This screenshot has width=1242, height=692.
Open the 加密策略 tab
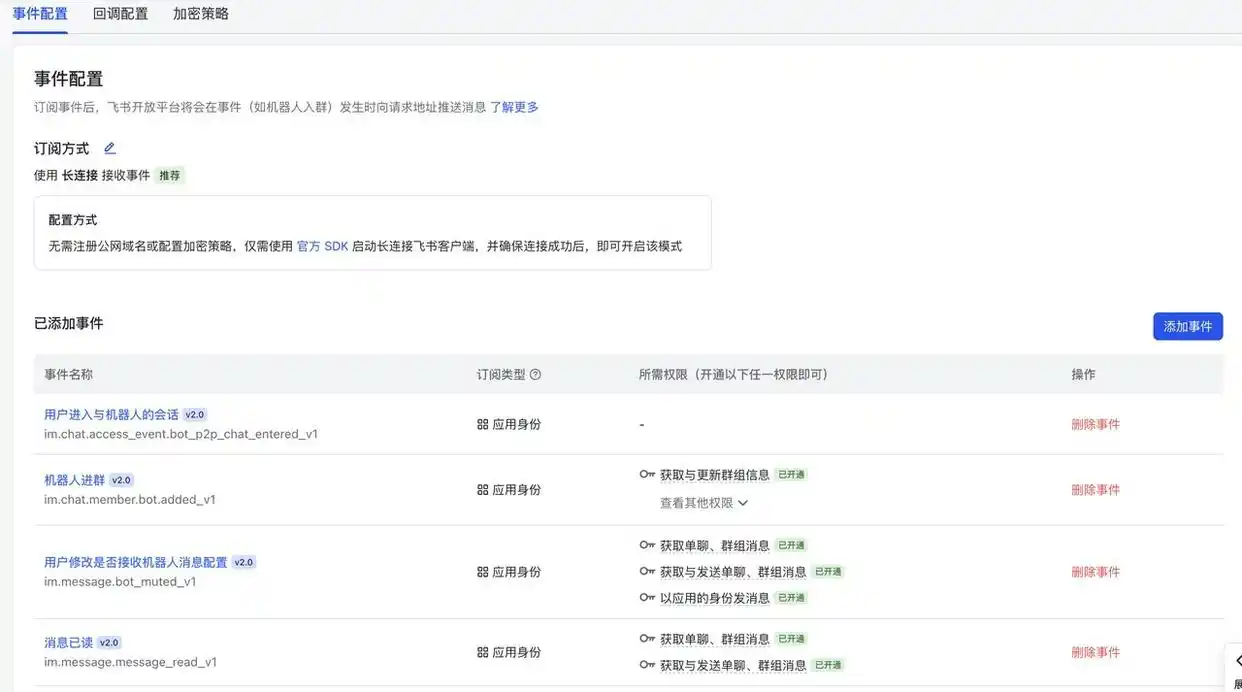pos(201,14)
